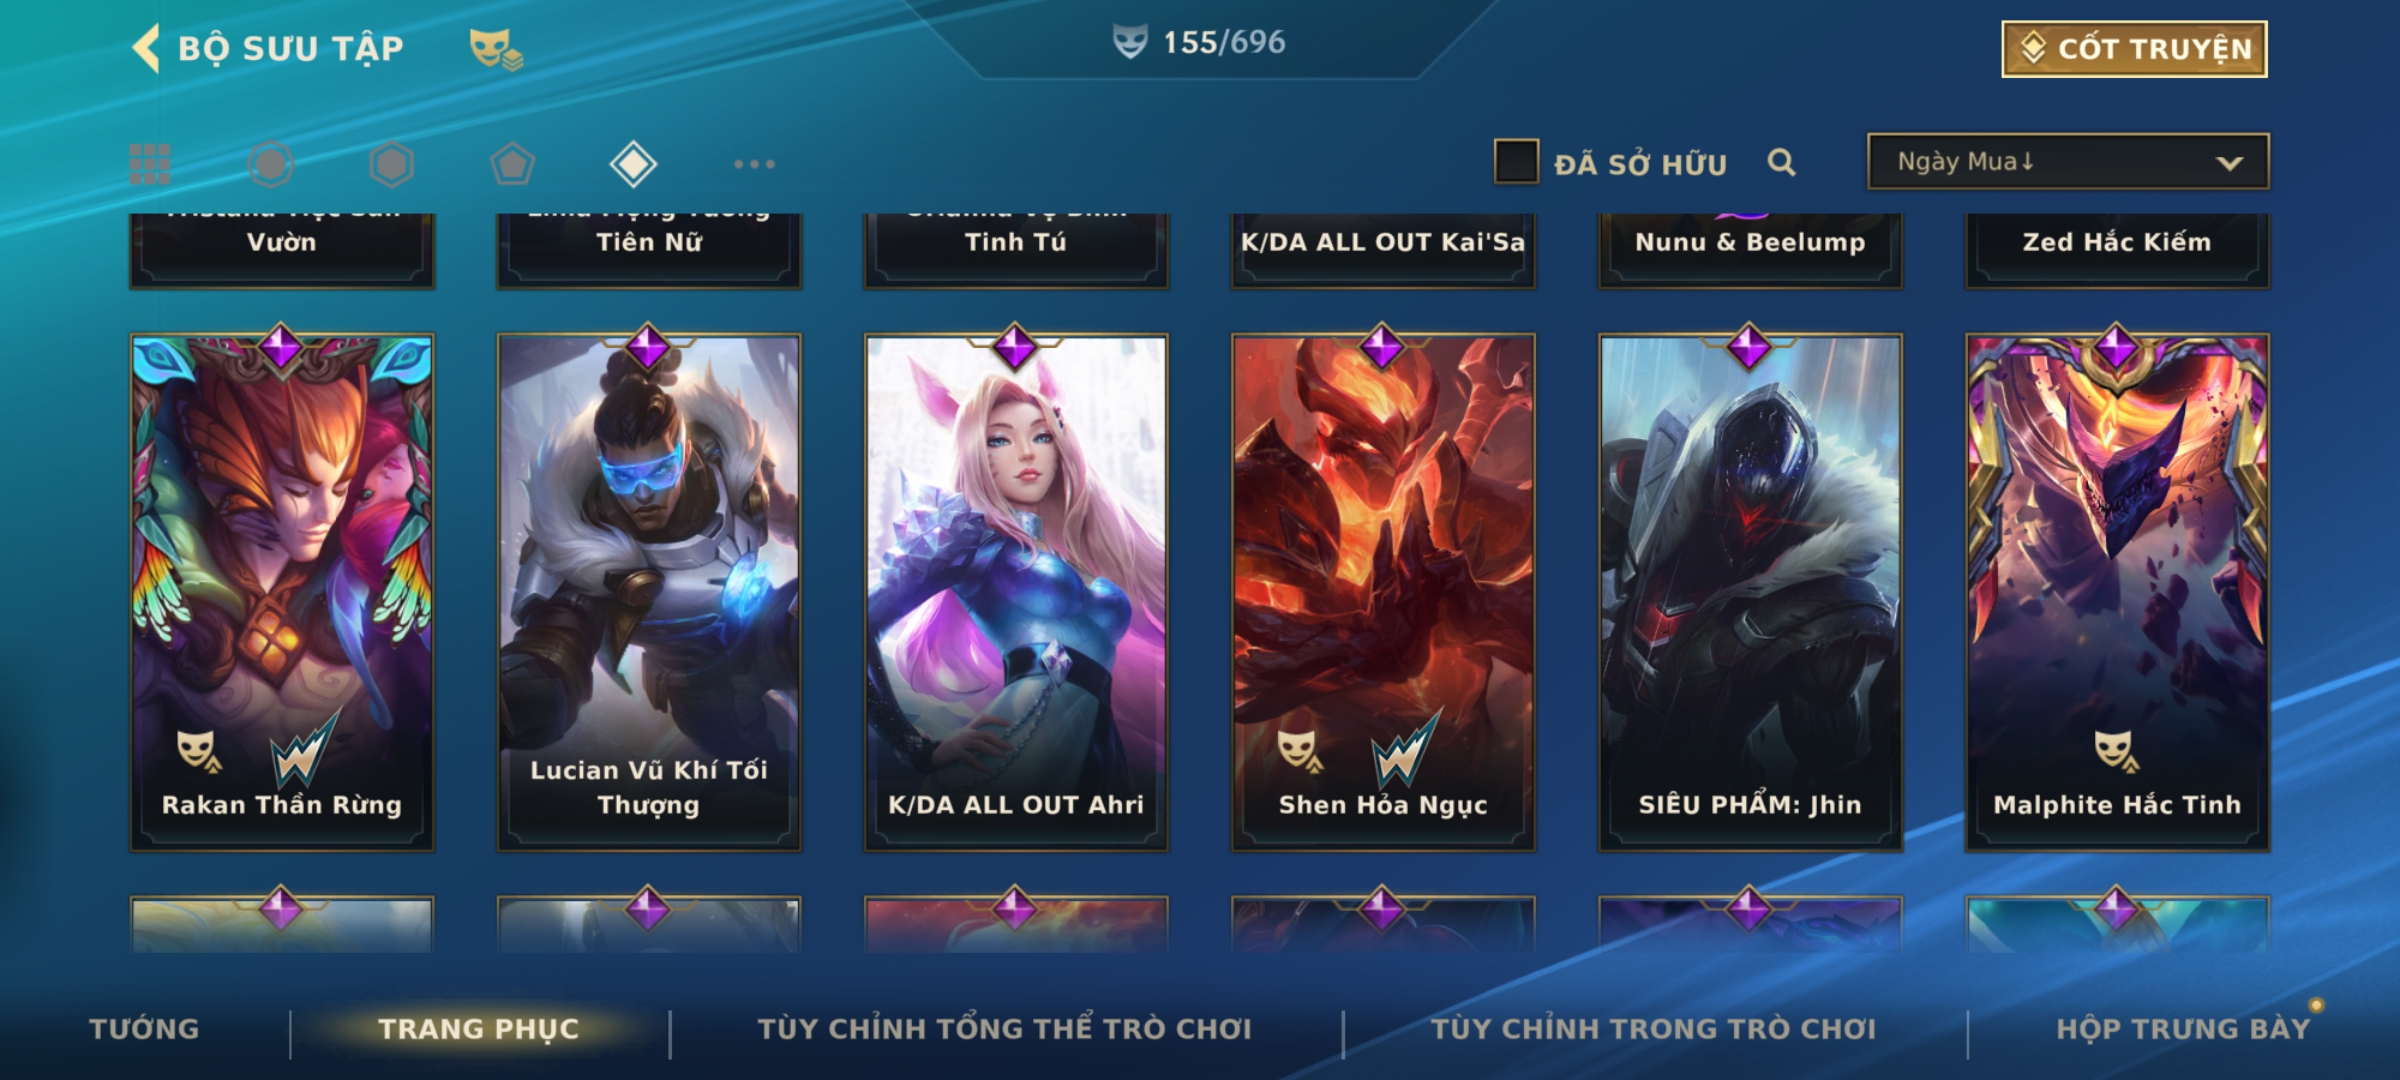Open the Malphite Hắc Tinh skin card
This screenshot has width=2400, height=1080.
[2117, 592]
